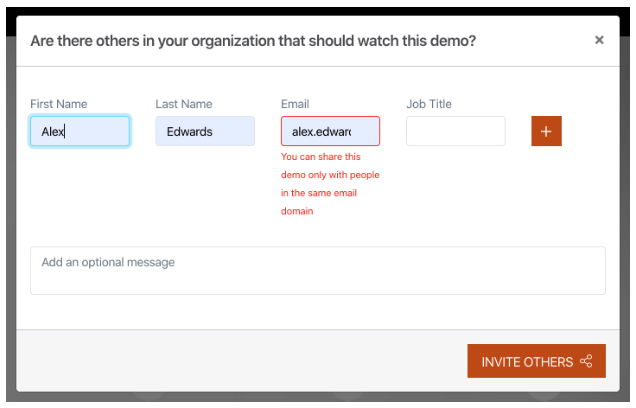
Task: Click the INVITE OTHERS button
Action: coord(537,361)
